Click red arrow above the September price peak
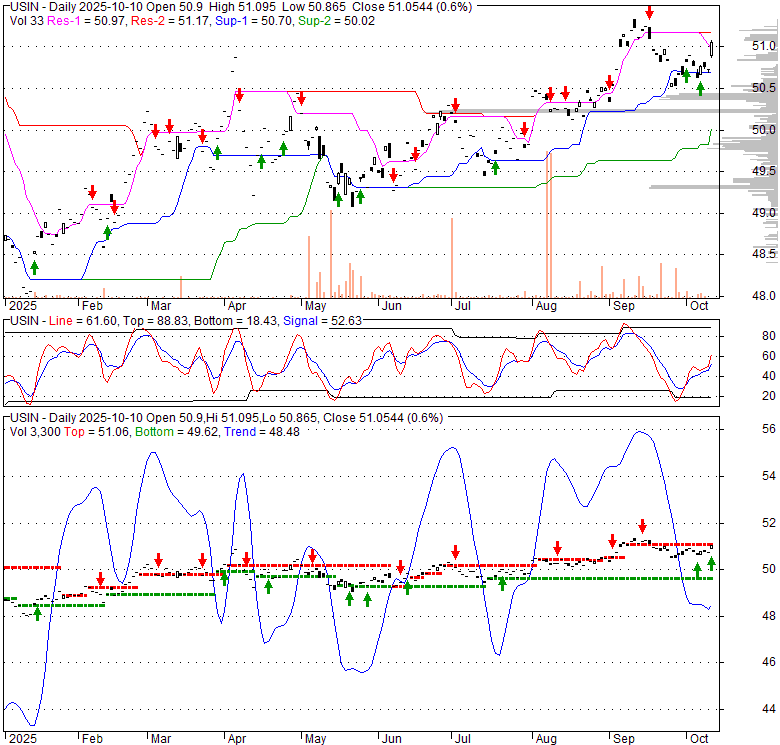The height and width of the screenshot is (745, 780). click(649, 12)
